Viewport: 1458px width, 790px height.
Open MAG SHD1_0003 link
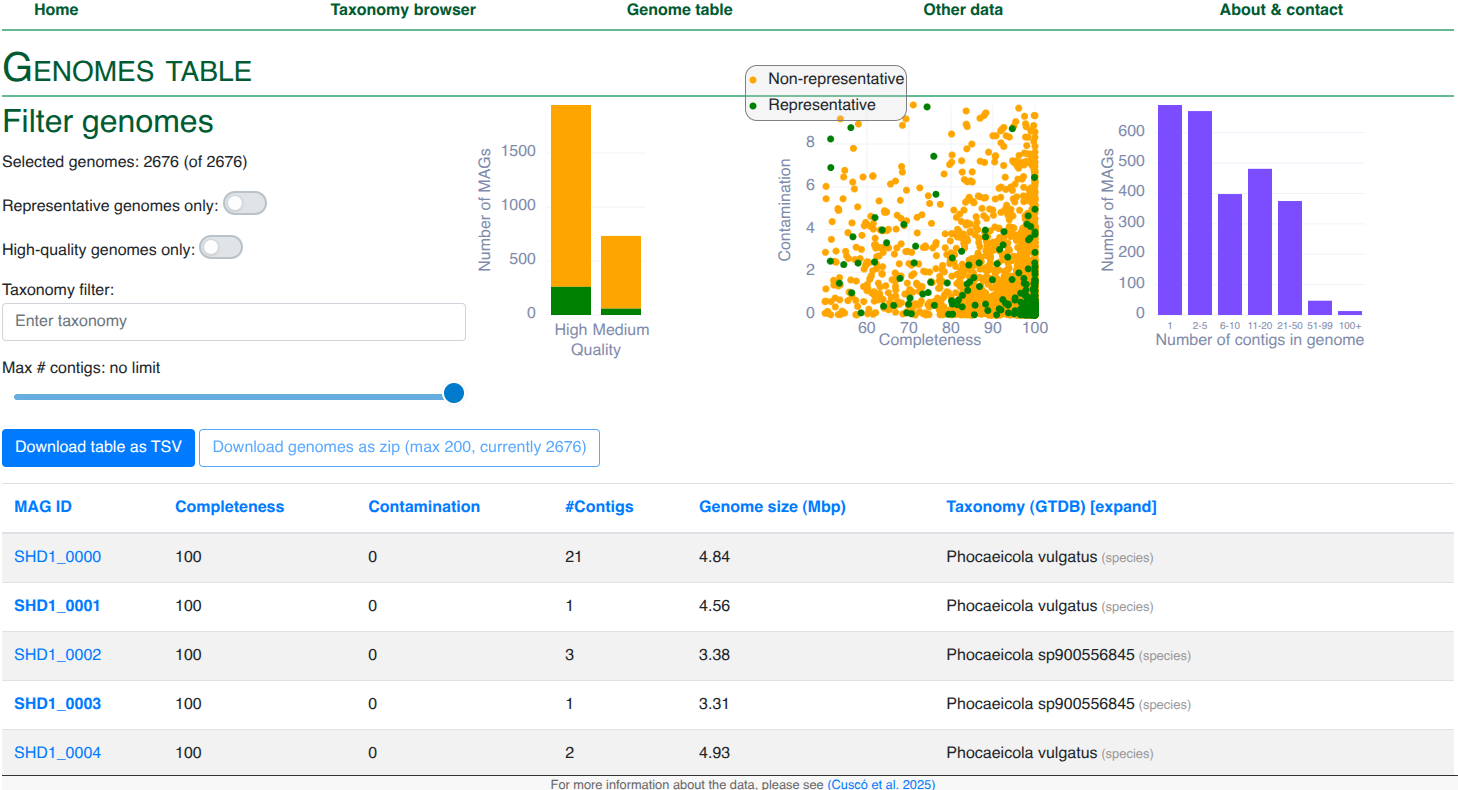point(58,704)
